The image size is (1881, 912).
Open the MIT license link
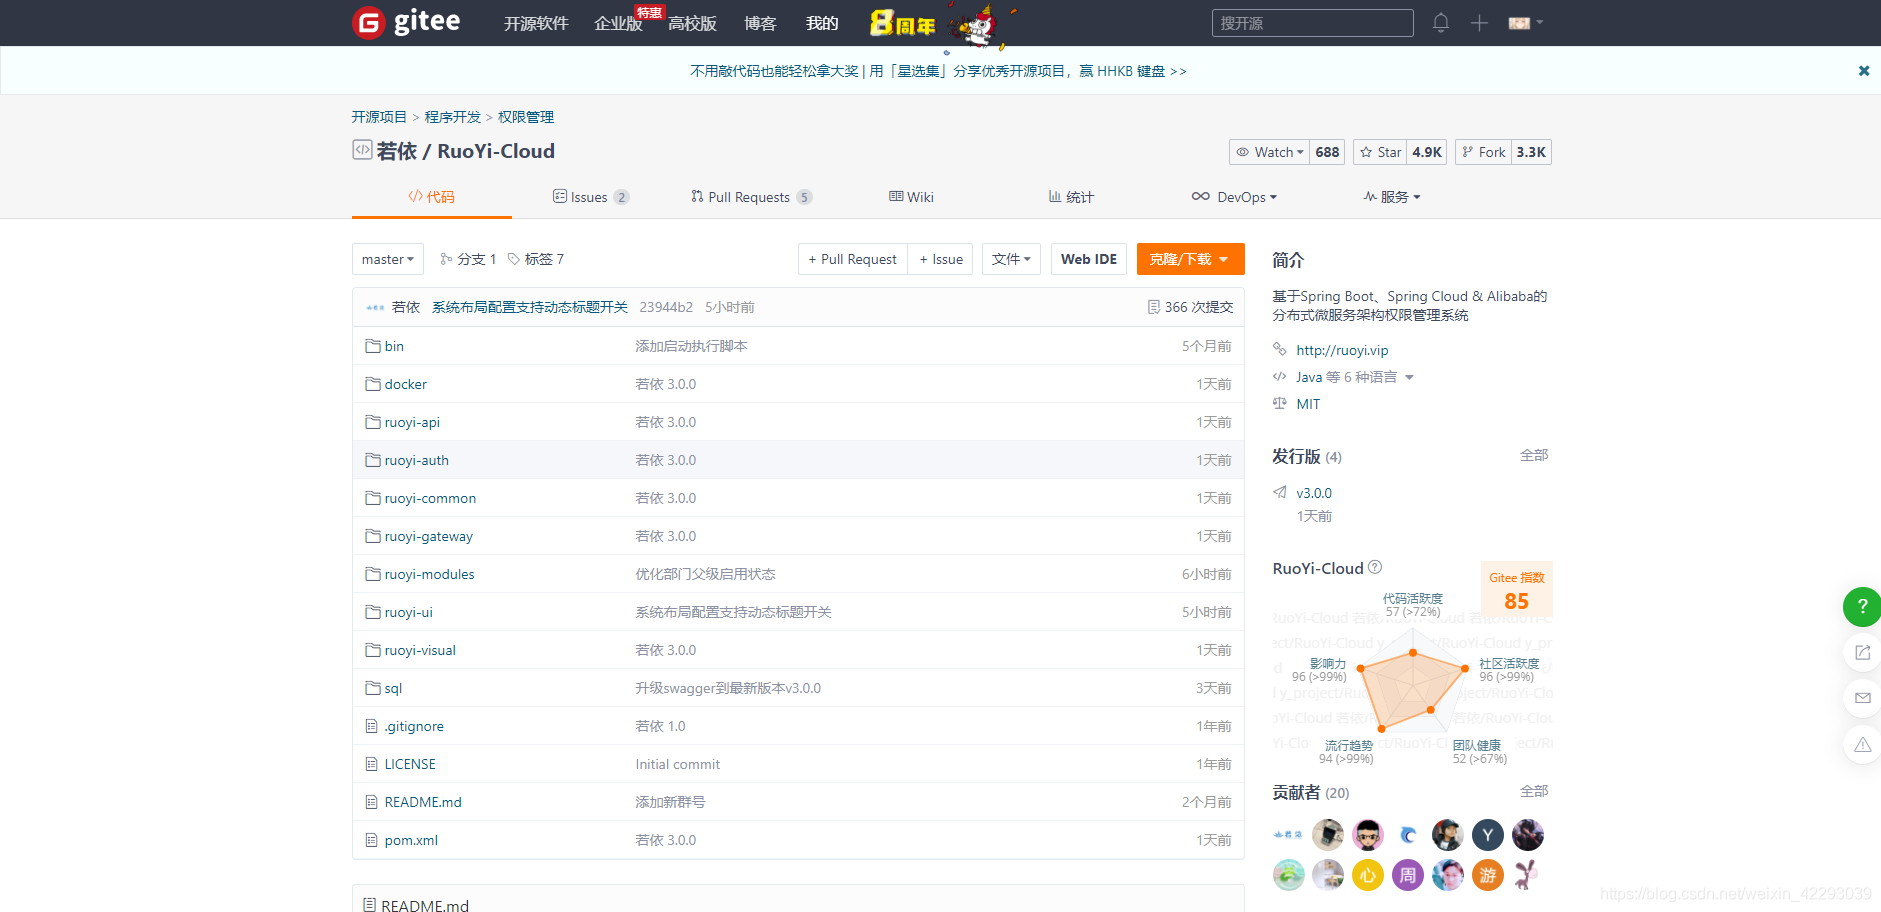tap(1308, 404)
